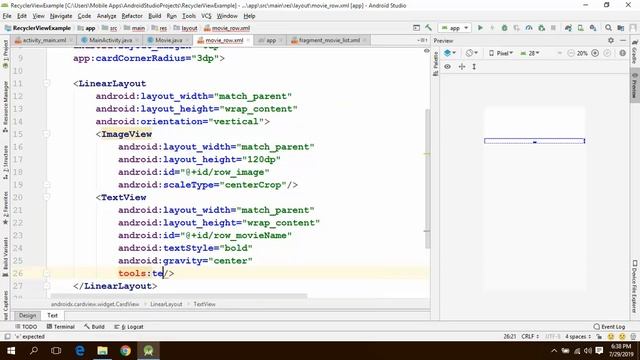Click the Make Project hammer icon
This screenshot has height=360, width=640.
pyautogui.click(x=428, y=28)
